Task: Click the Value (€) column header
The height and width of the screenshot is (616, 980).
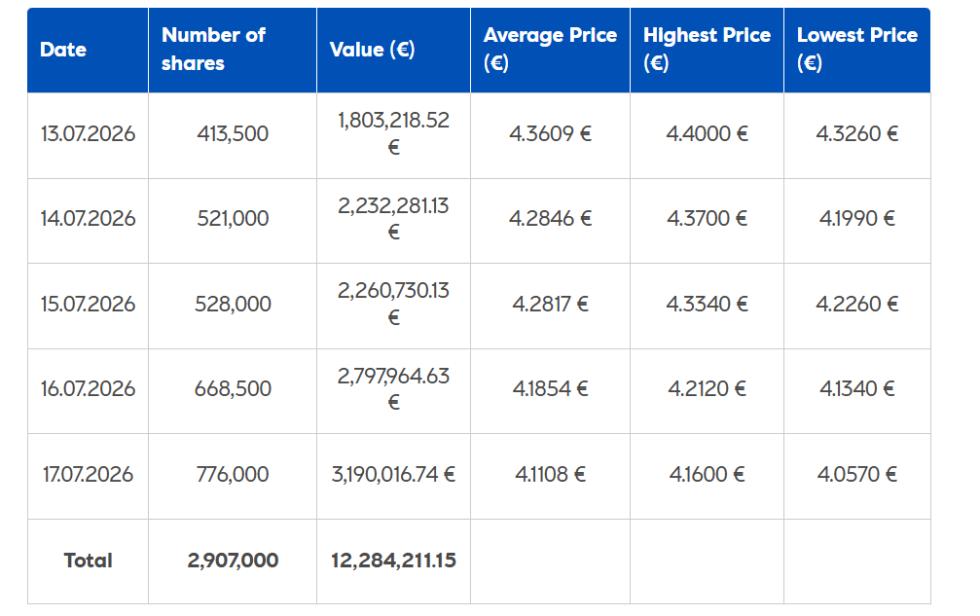Action: pos(393,50)
